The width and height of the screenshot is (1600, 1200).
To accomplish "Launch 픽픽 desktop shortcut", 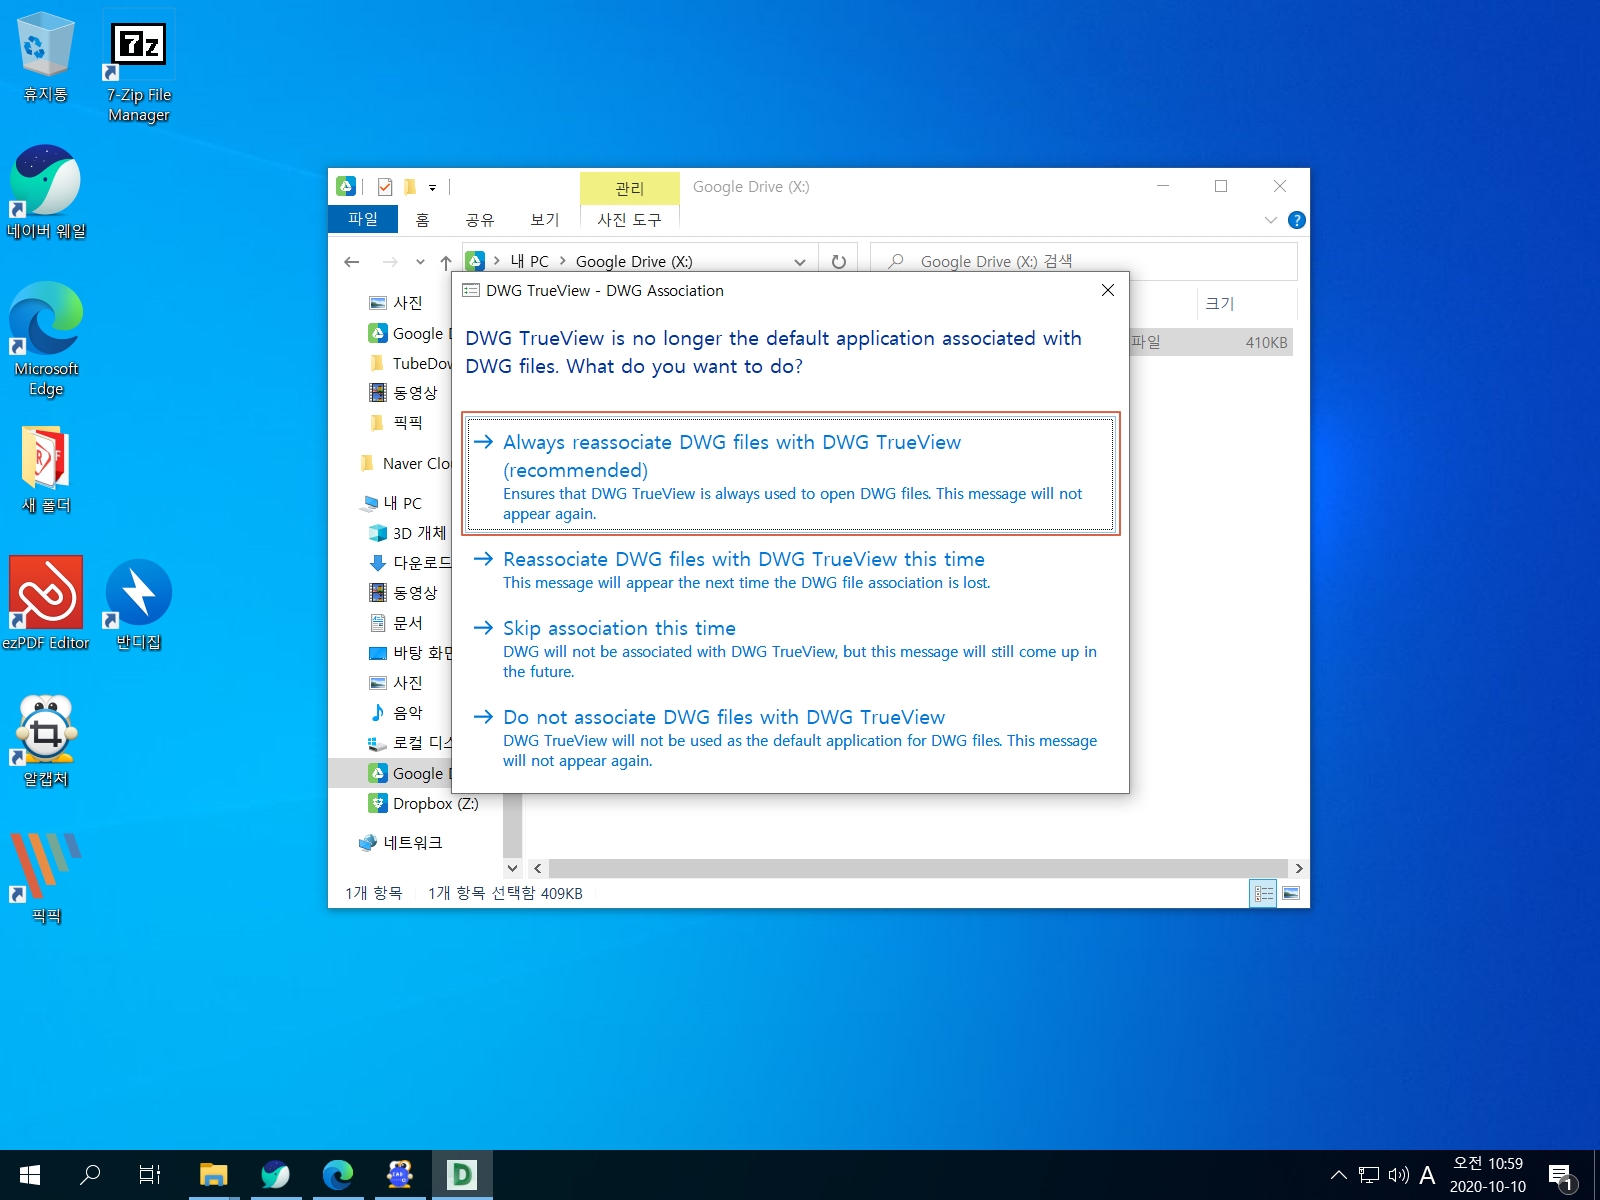I will coord(46,877).
